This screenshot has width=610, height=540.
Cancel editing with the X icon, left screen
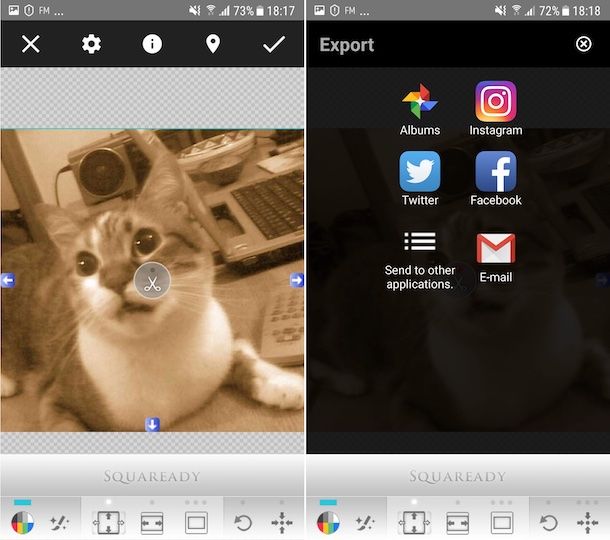31,44
